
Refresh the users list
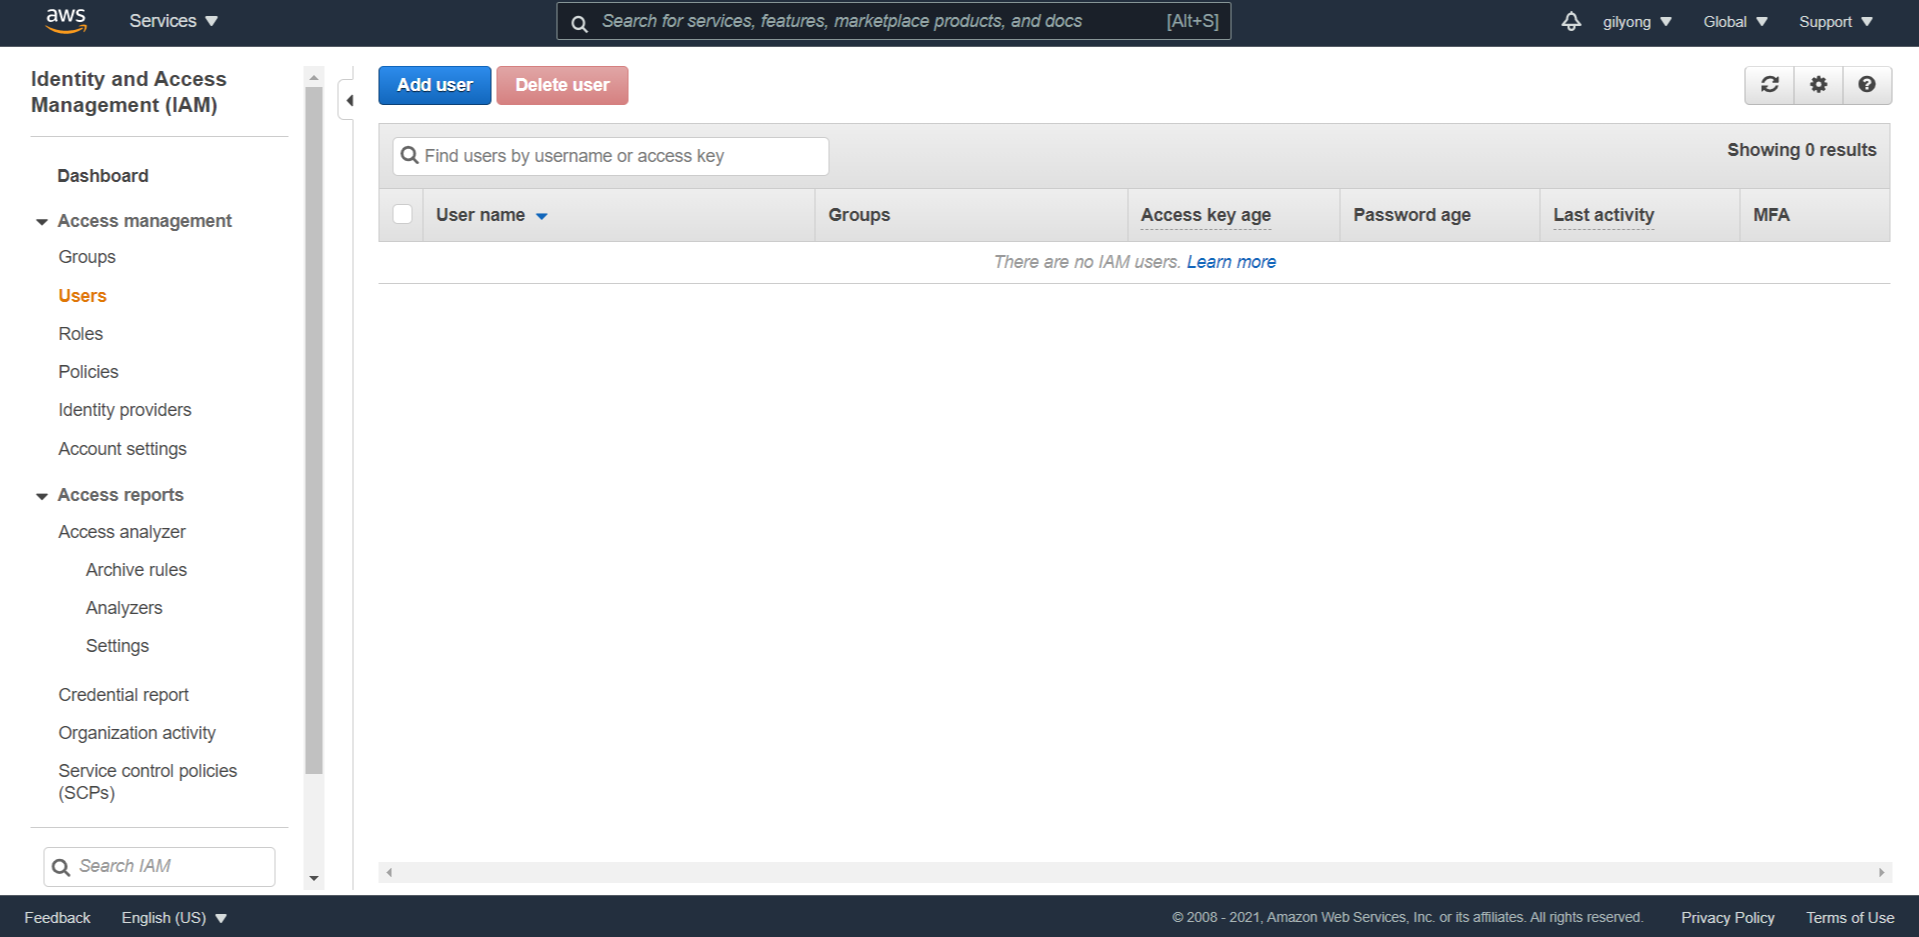(1769, 85)
